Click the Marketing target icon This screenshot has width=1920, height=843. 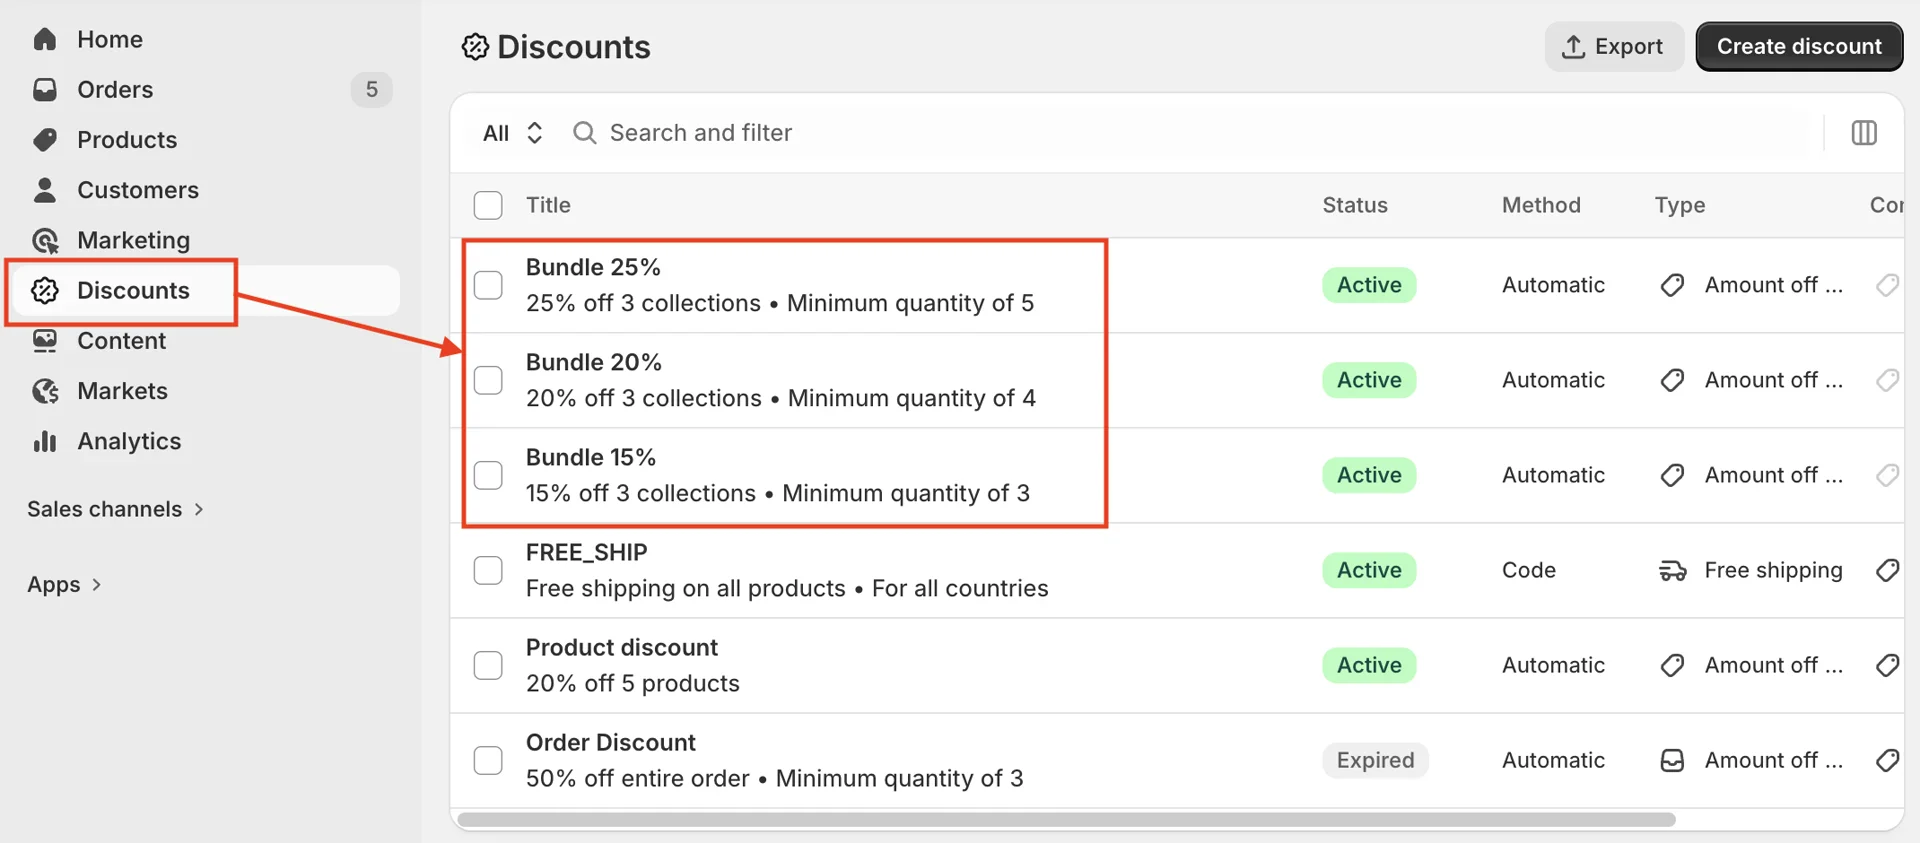(x=45, y=241)
